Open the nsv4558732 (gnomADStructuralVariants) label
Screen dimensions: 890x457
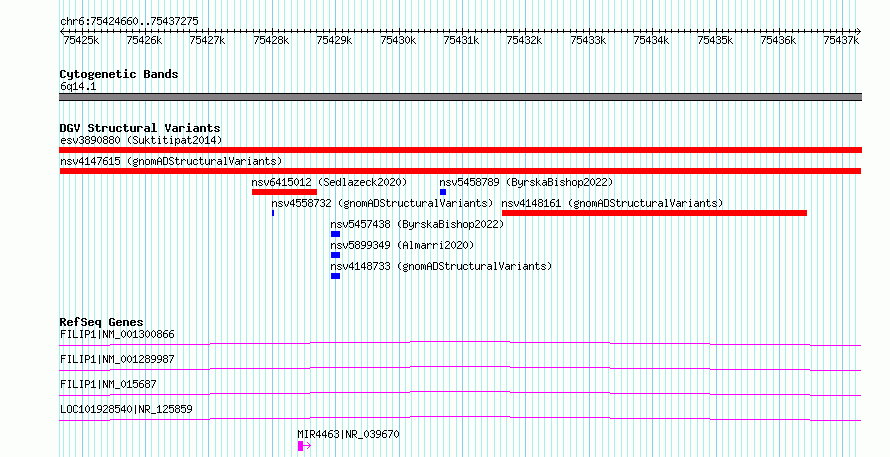[x=382, y=203]
